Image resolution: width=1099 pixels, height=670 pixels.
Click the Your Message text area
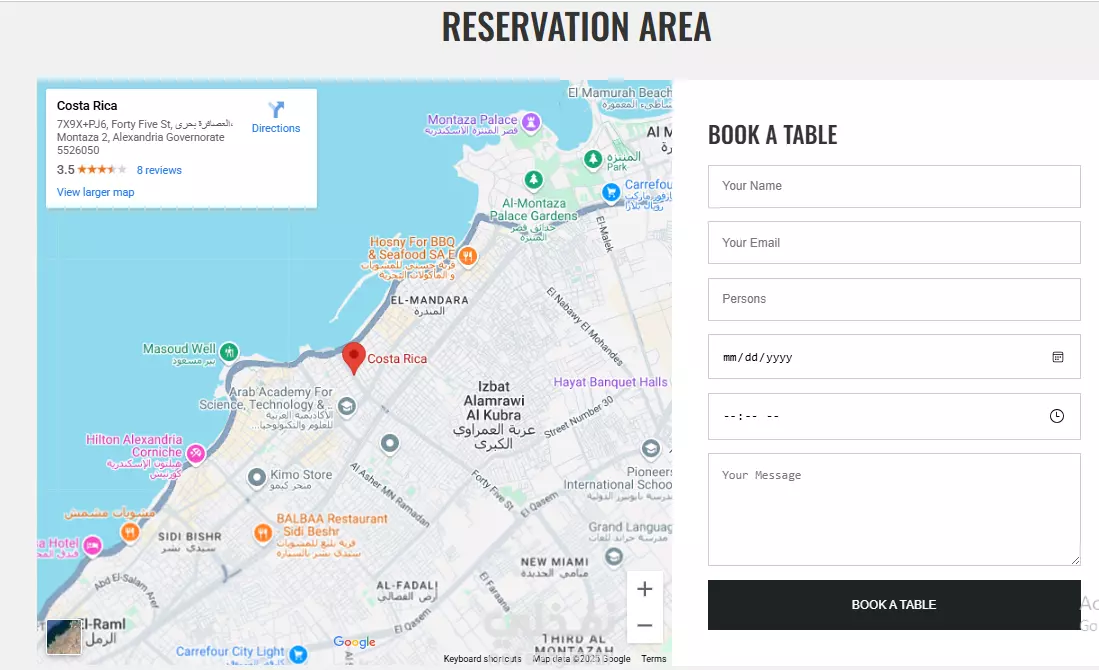pyautogui.click(x=894, y=510)
